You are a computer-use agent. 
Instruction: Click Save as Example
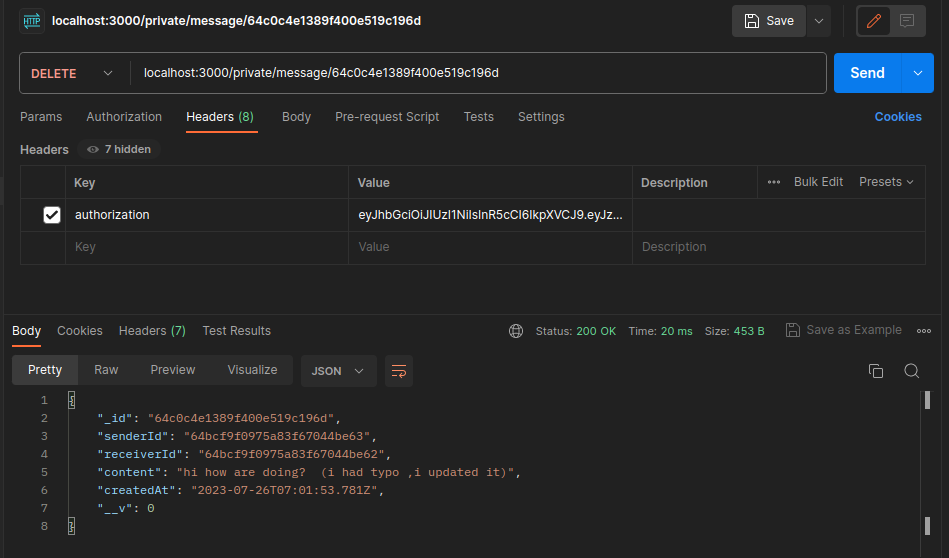point(844,330)
